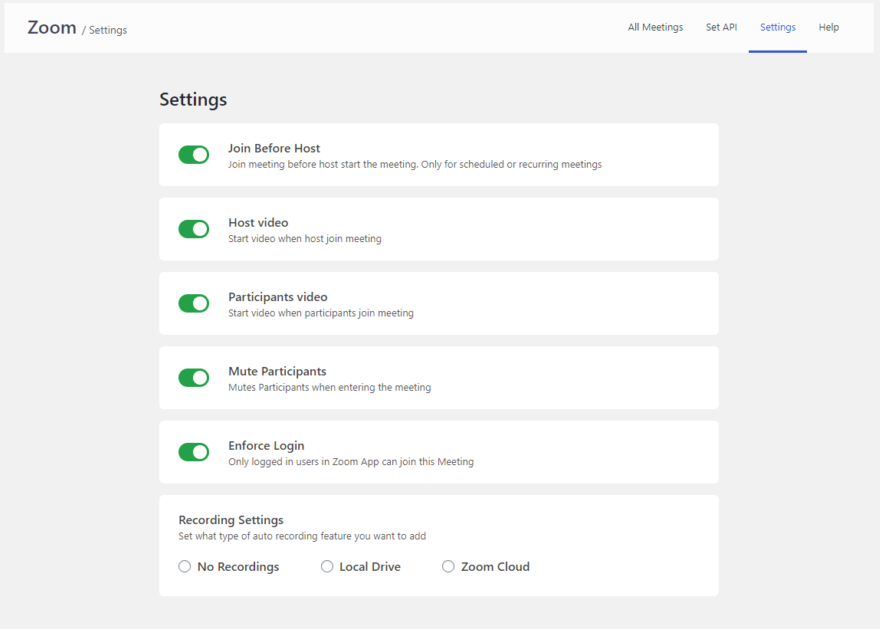Click the Participants video heading text

tap(278, 297)
